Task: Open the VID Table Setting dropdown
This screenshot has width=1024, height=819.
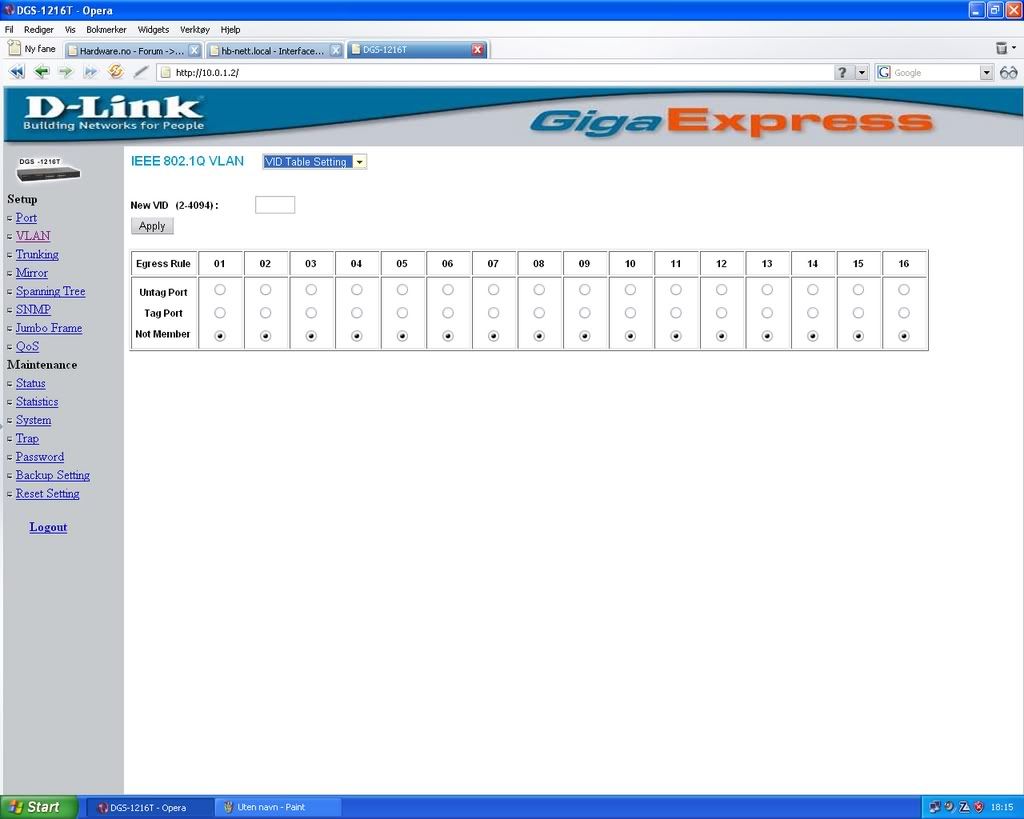Action: click(314, 162)
